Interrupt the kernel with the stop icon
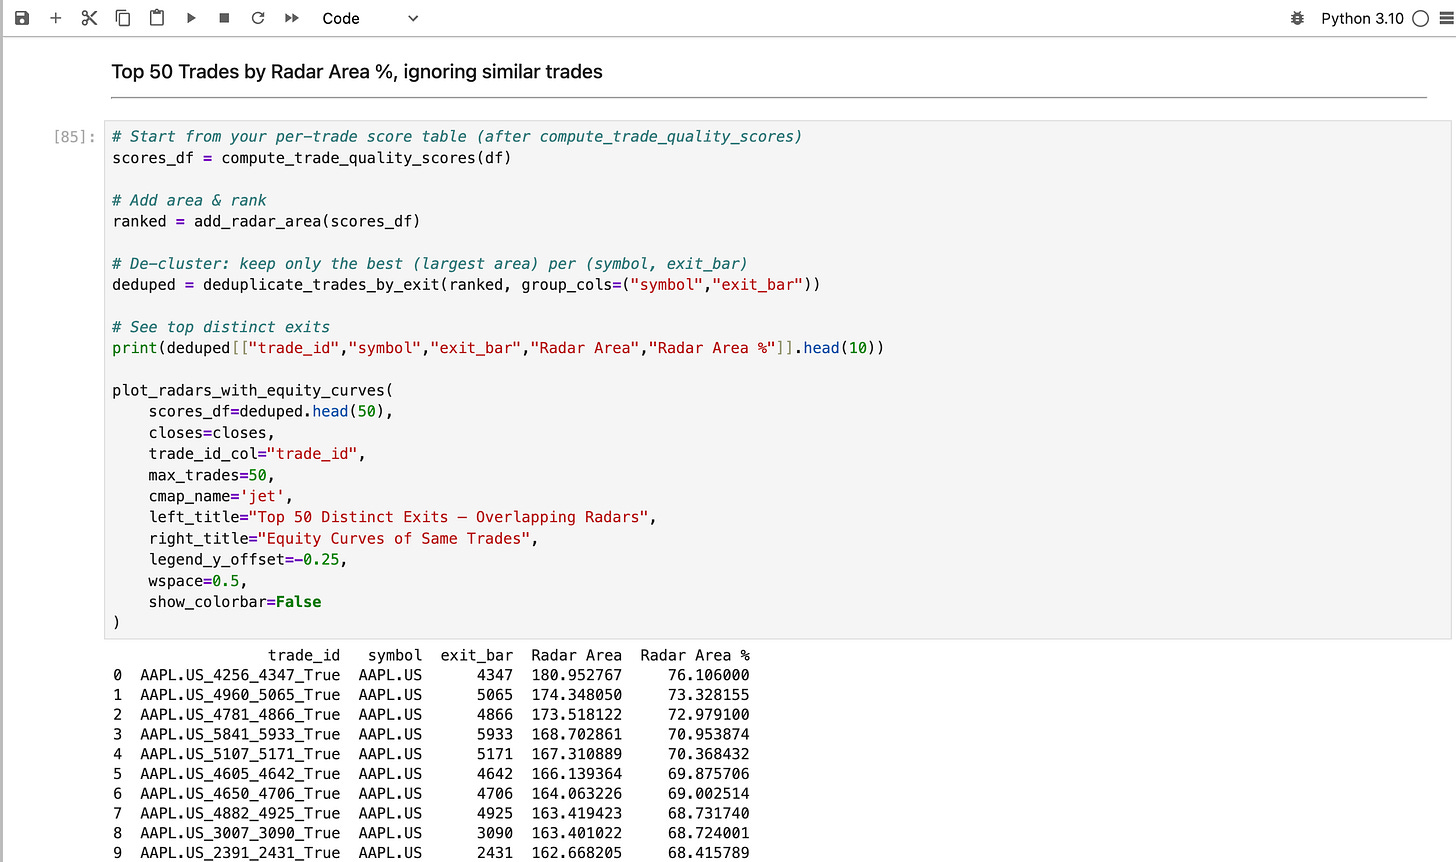Screen dimensions: 1456x862 [224, 18]
